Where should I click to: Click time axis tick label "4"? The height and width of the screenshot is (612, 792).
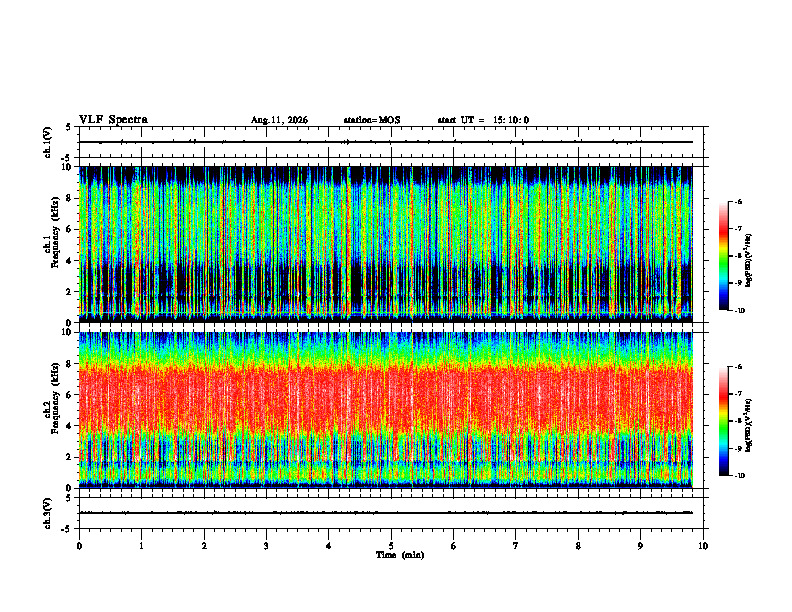(329, 546)
